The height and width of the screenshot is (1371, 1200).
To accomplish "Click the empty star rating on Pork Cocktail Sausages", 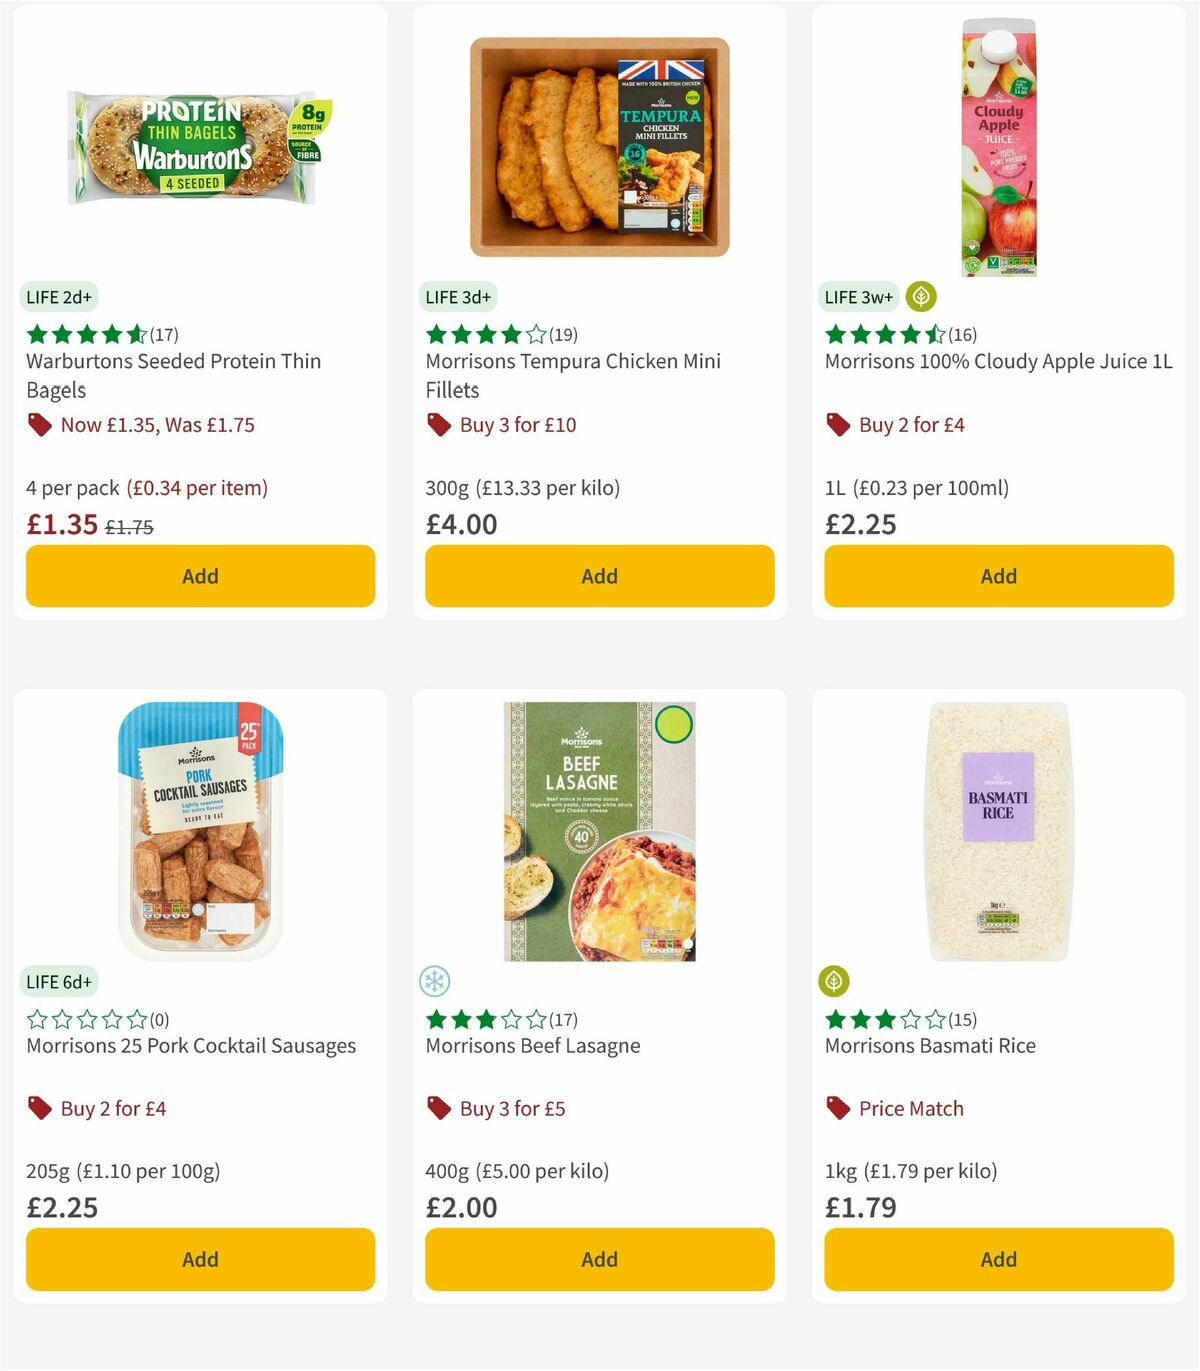I will pyautogui.click(x=86, y=1019).
